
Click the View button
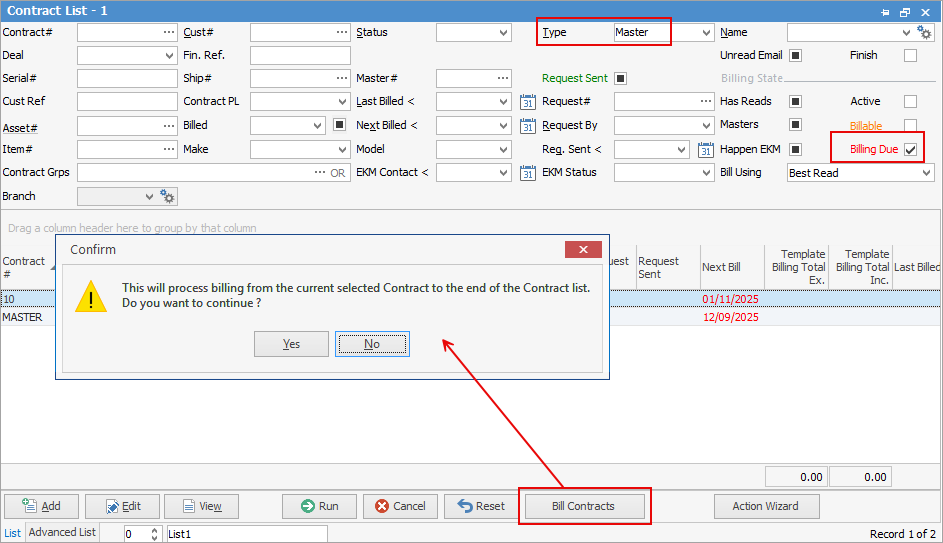(x=201, y=506)
